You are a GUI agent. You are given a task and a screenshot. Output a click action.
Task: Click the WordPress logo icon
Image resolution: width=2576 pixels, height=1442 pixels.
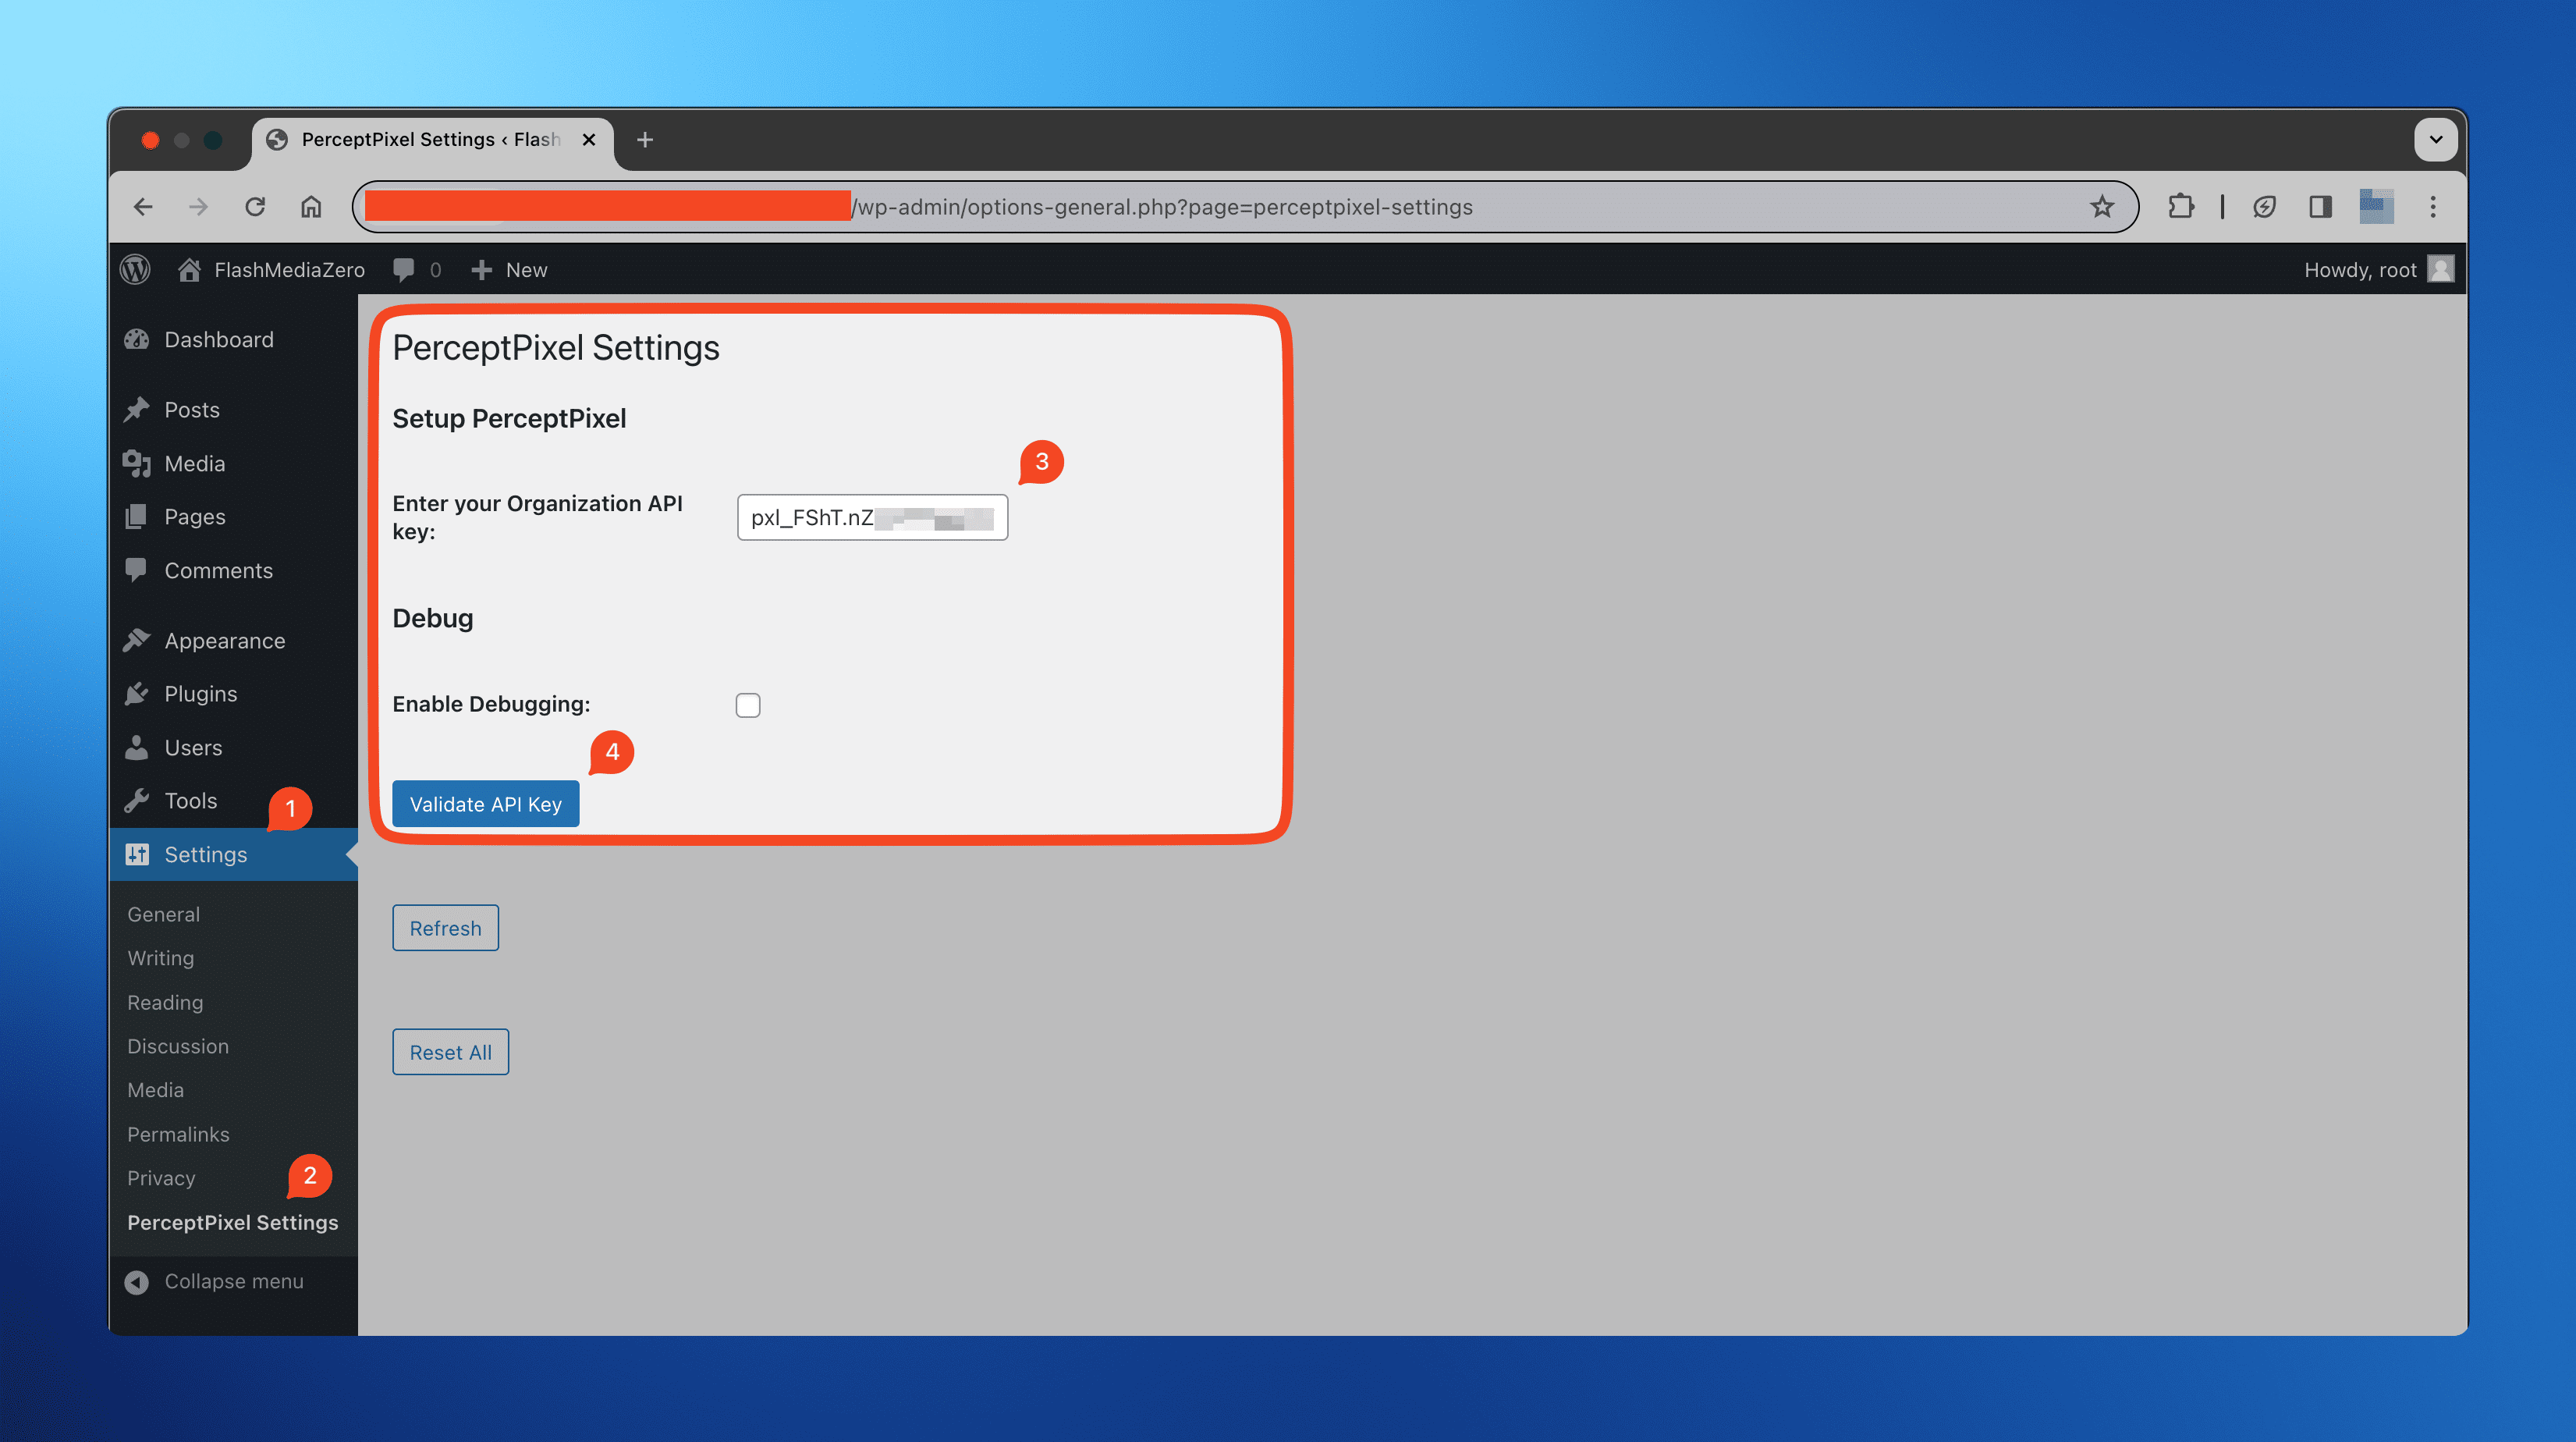tap(140, 269)
